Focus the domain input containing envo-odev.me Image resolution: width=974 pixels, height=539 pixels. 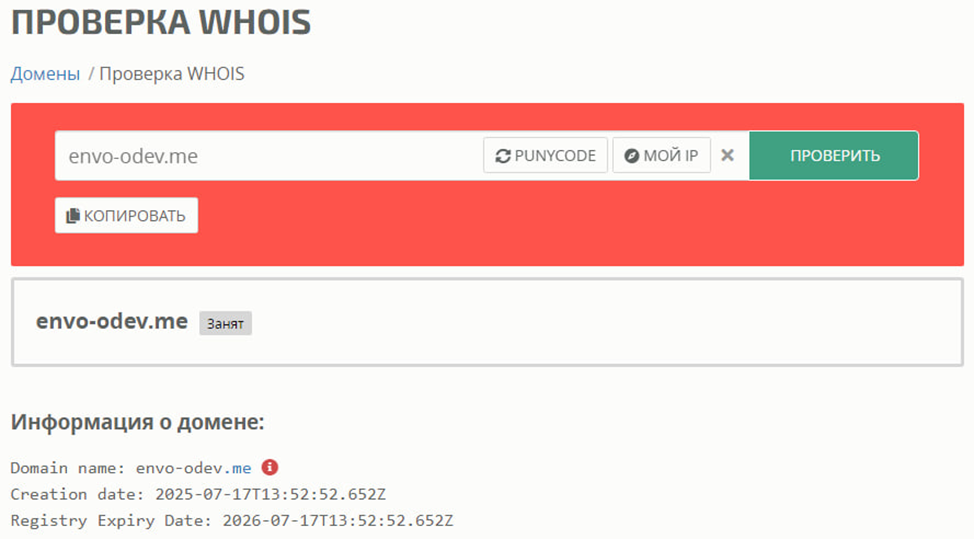pos(268,156)
